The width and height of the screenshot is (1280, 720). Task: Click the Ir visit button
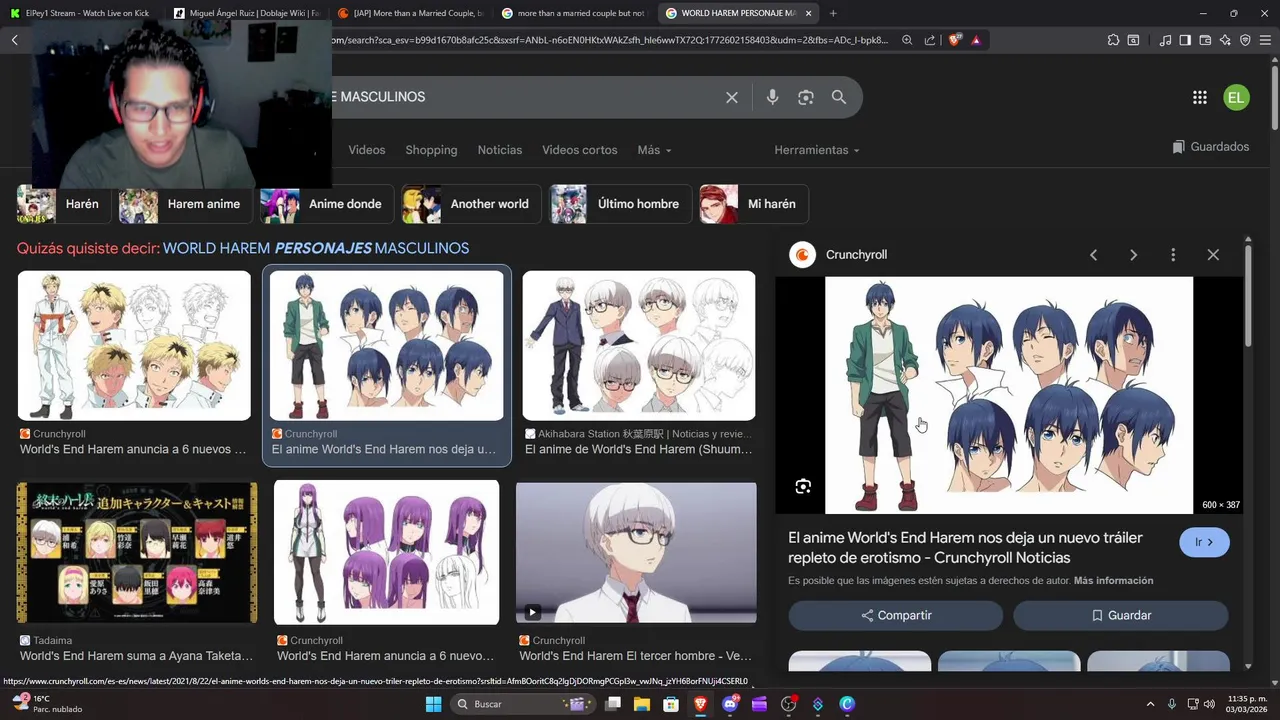tap(1204, 542)
